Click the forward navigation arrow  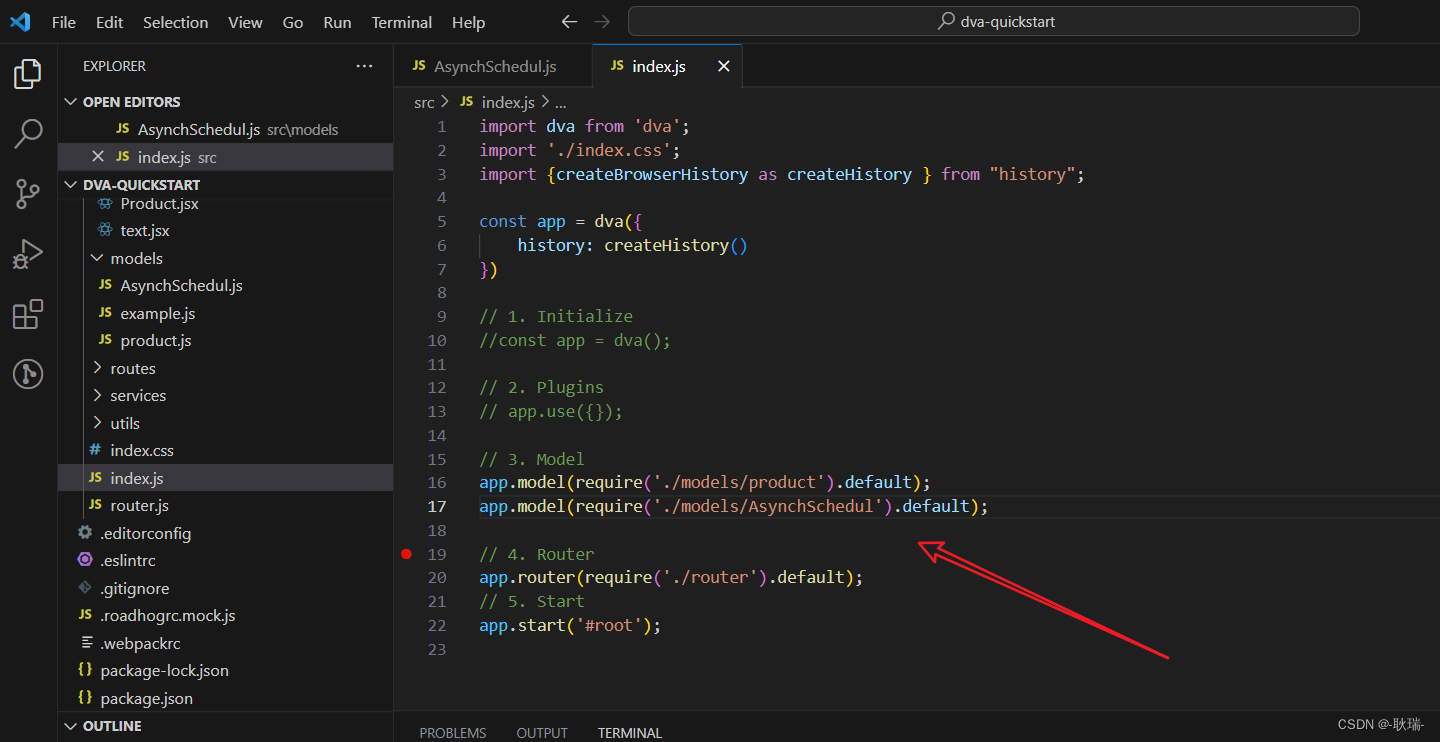[604, 21]
